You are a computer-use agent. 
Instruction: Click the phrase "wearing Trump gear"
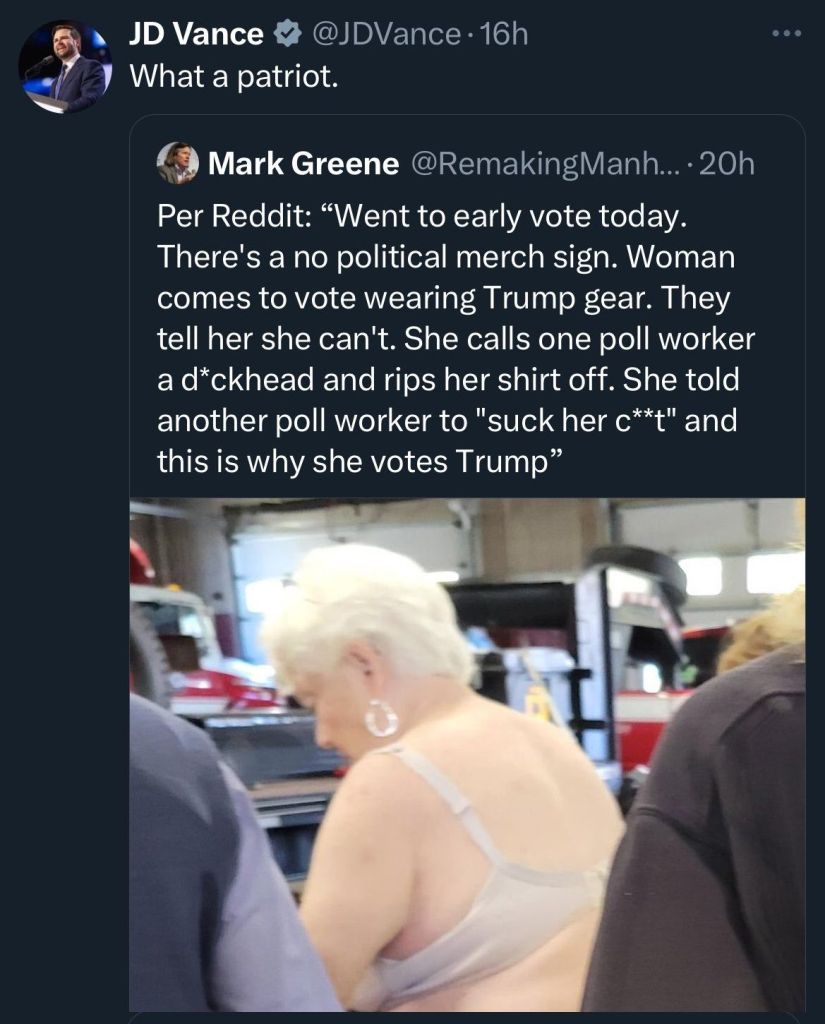tap(517, 298)
